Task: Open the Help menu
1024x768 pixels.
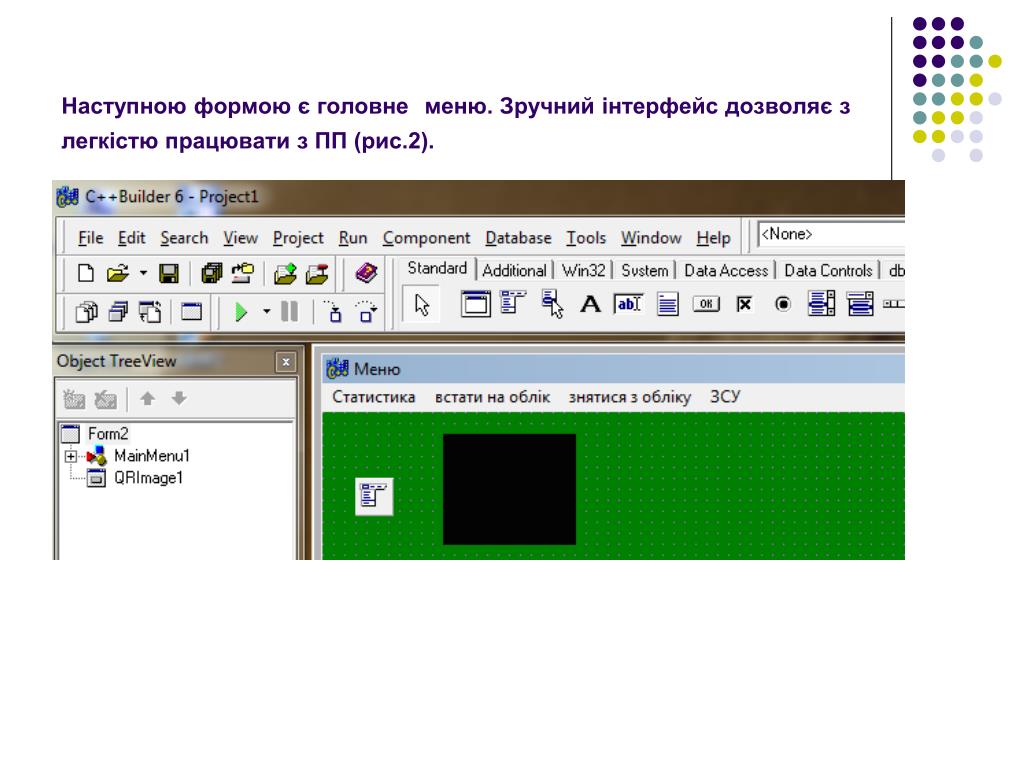Action: click(x=713, y=239)
